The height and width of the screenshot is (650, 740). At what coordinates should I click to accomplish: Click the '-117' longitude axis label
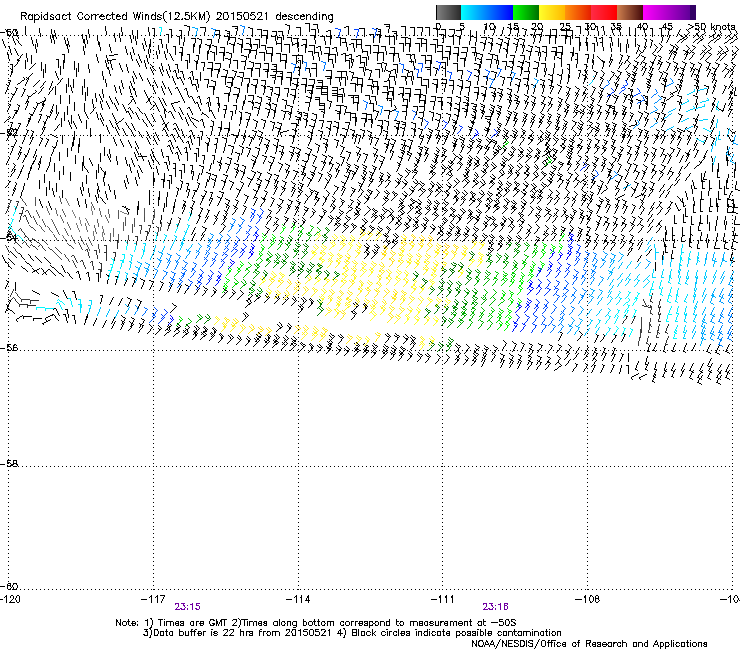[153, 599]
